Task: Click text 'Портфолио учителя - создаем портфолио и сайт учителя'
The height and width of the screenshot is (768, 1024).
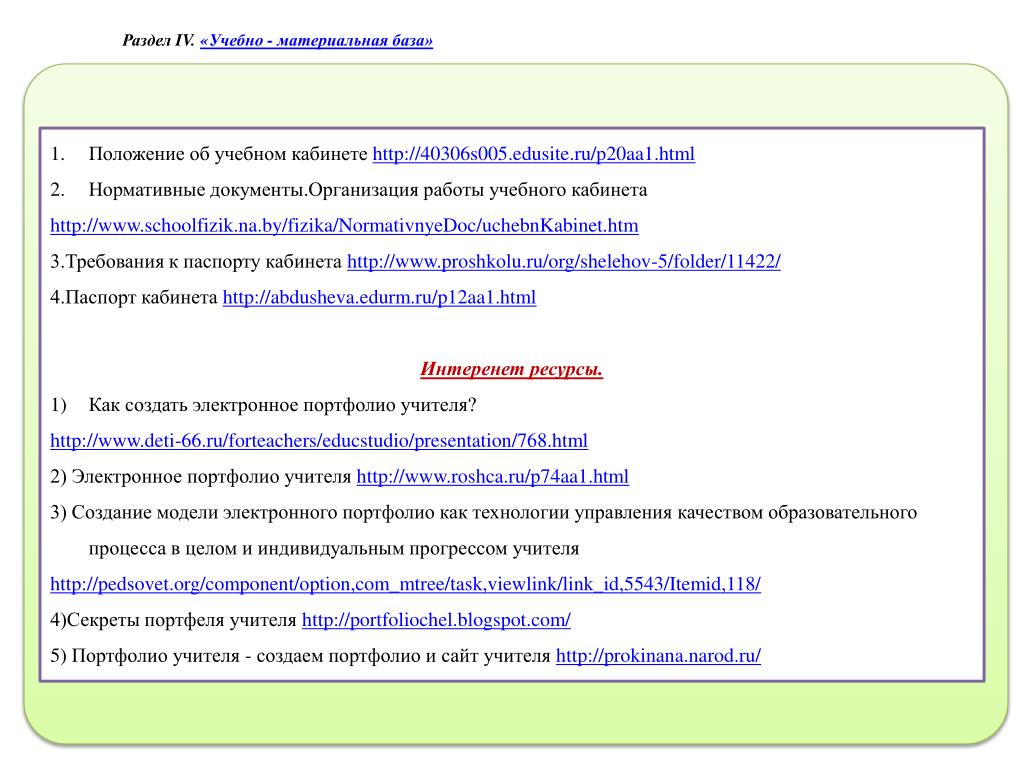Action: tap(311, 656)
